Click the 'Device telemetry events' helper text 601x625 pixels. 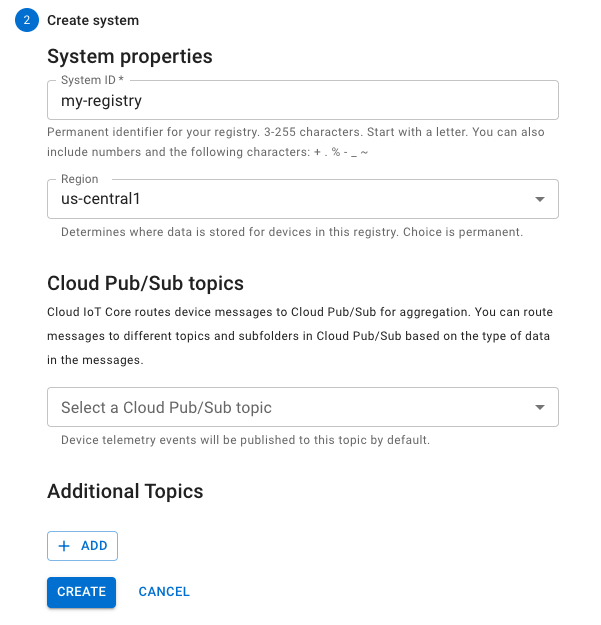click(x=245, y=440)
